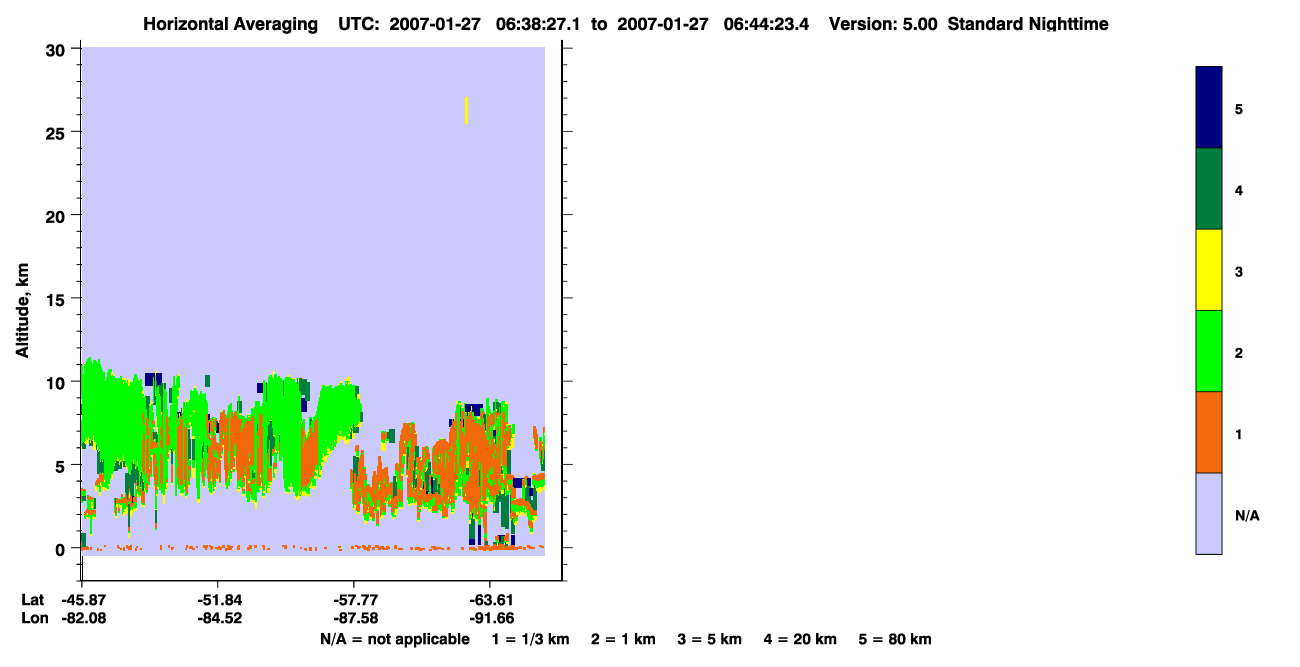Click the 20 altitude tick label
Viewport: 1300px width, 667px height.
click(x=56, y=215)
